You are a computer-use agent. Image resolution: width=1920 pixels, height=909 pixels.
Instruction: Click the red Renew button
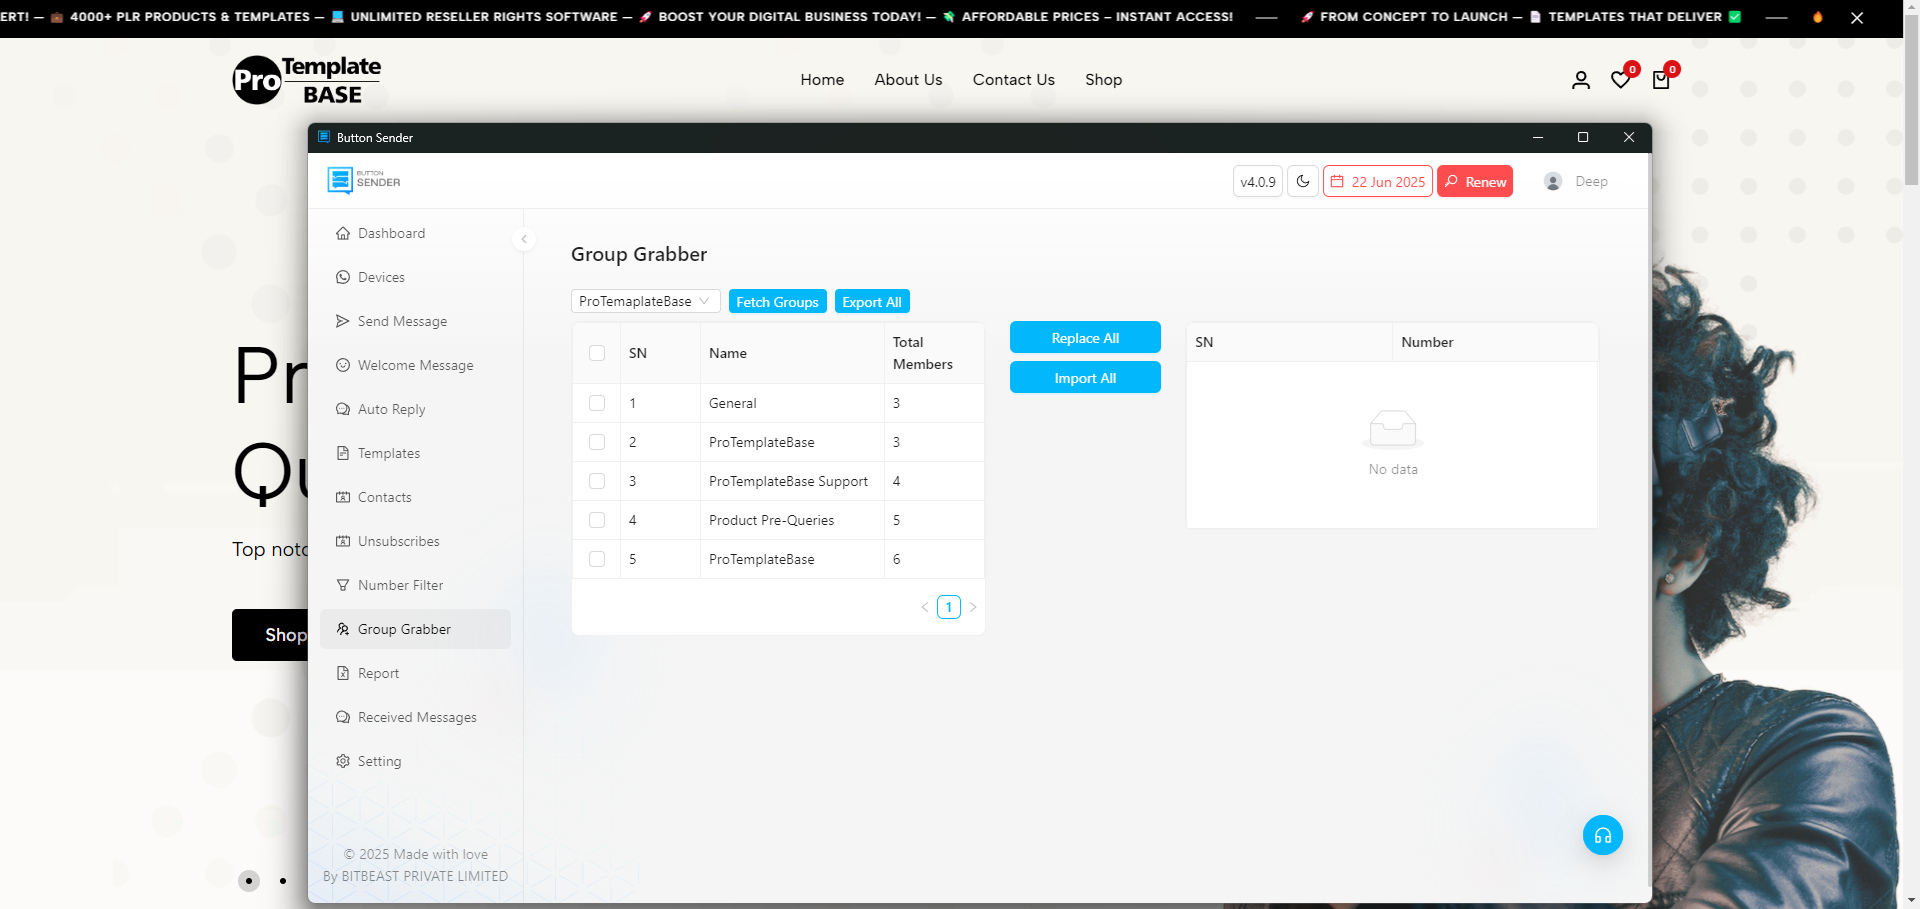(x=1475, y=181)
